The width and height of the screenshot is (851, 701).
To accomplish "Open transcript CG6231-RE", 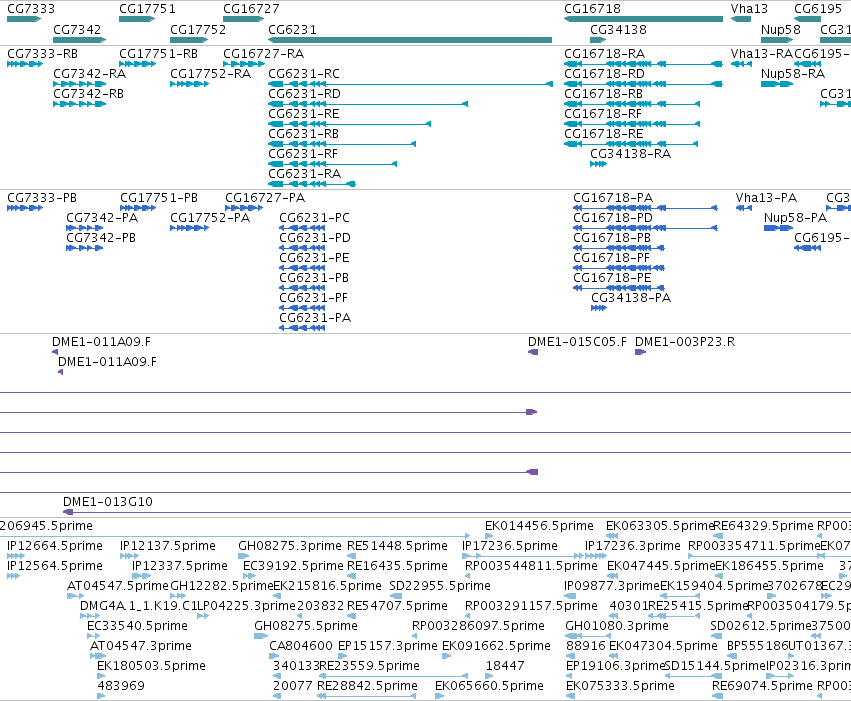I will tap(304, 114).
